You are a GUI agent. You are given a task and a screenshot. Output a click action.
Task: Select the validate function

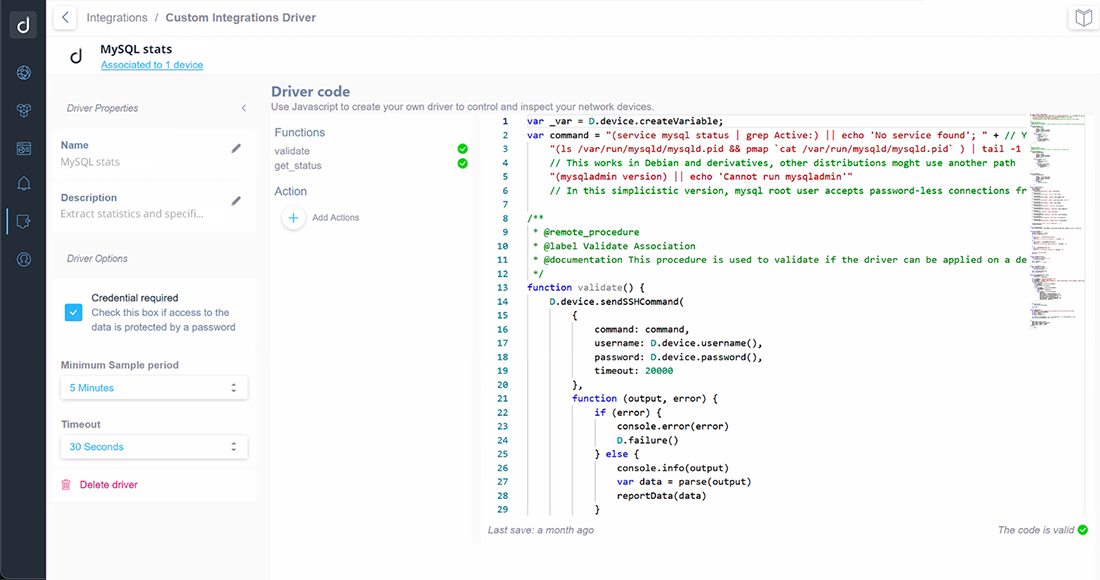(x=292, y=151)
